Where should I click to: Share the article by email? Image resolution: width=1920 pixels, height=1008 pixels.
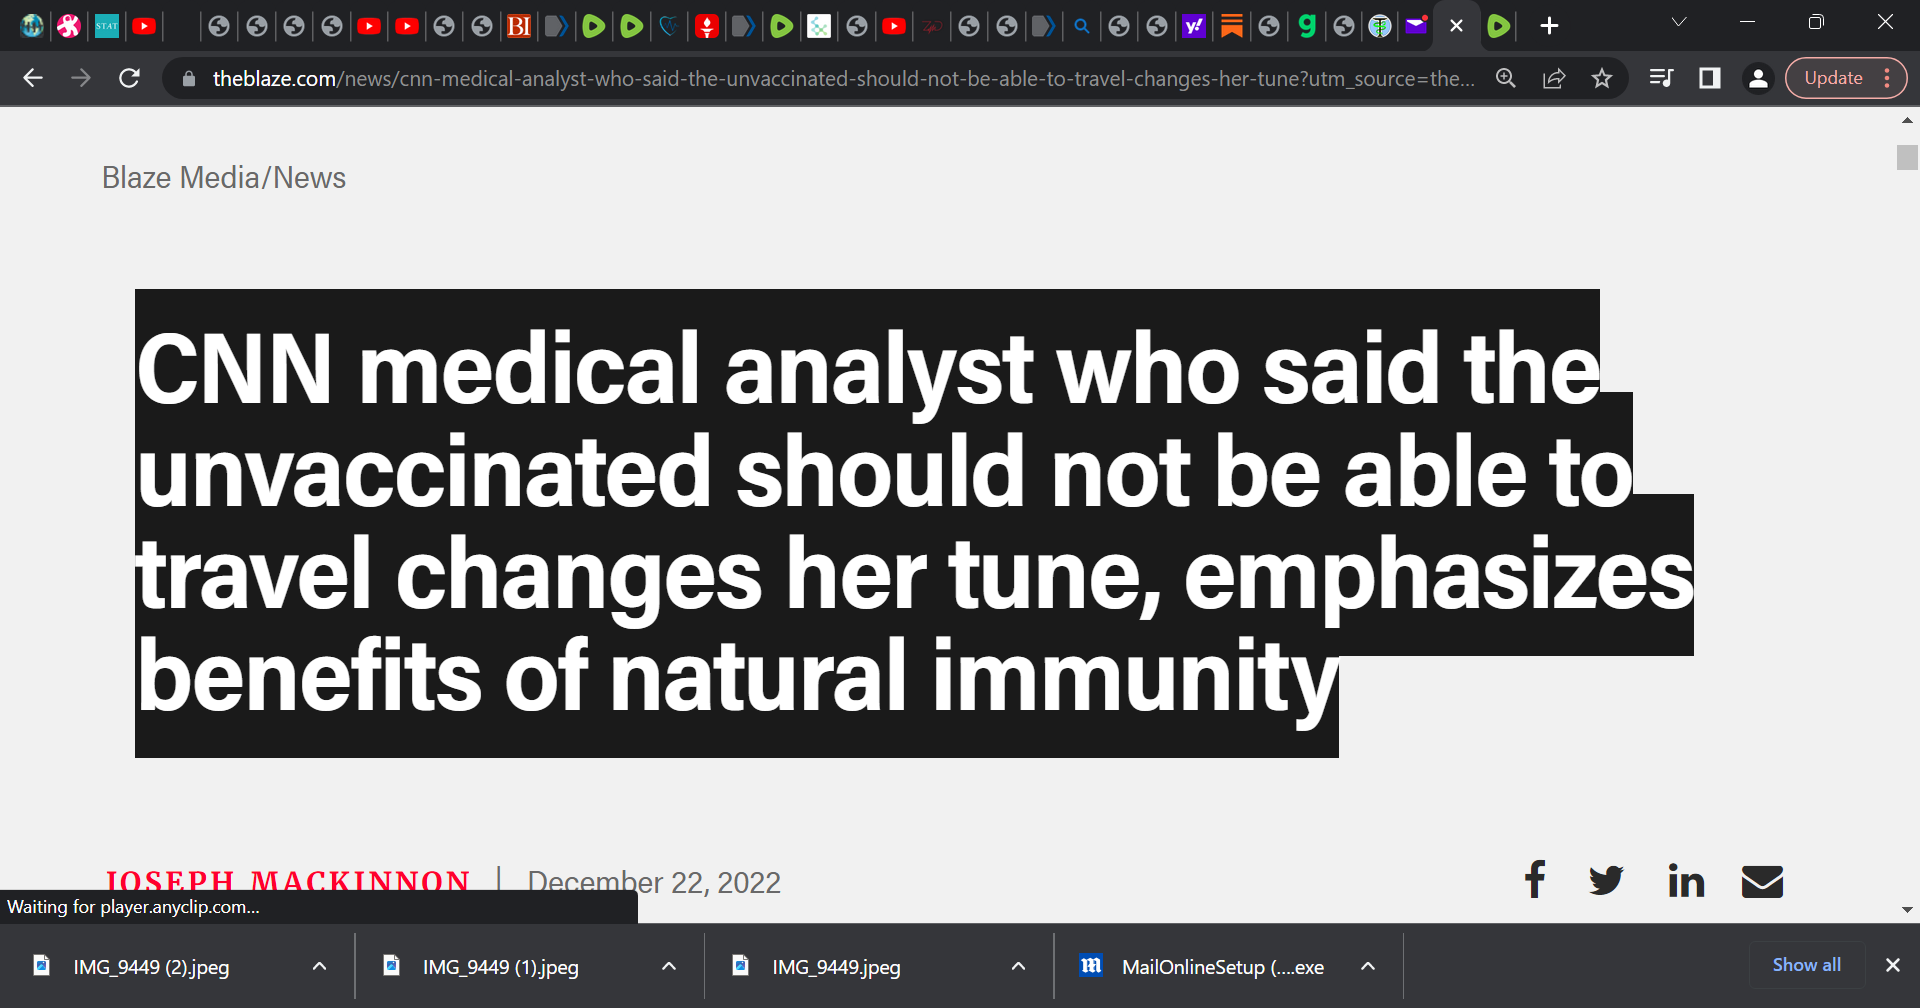tap(1762, 881)
